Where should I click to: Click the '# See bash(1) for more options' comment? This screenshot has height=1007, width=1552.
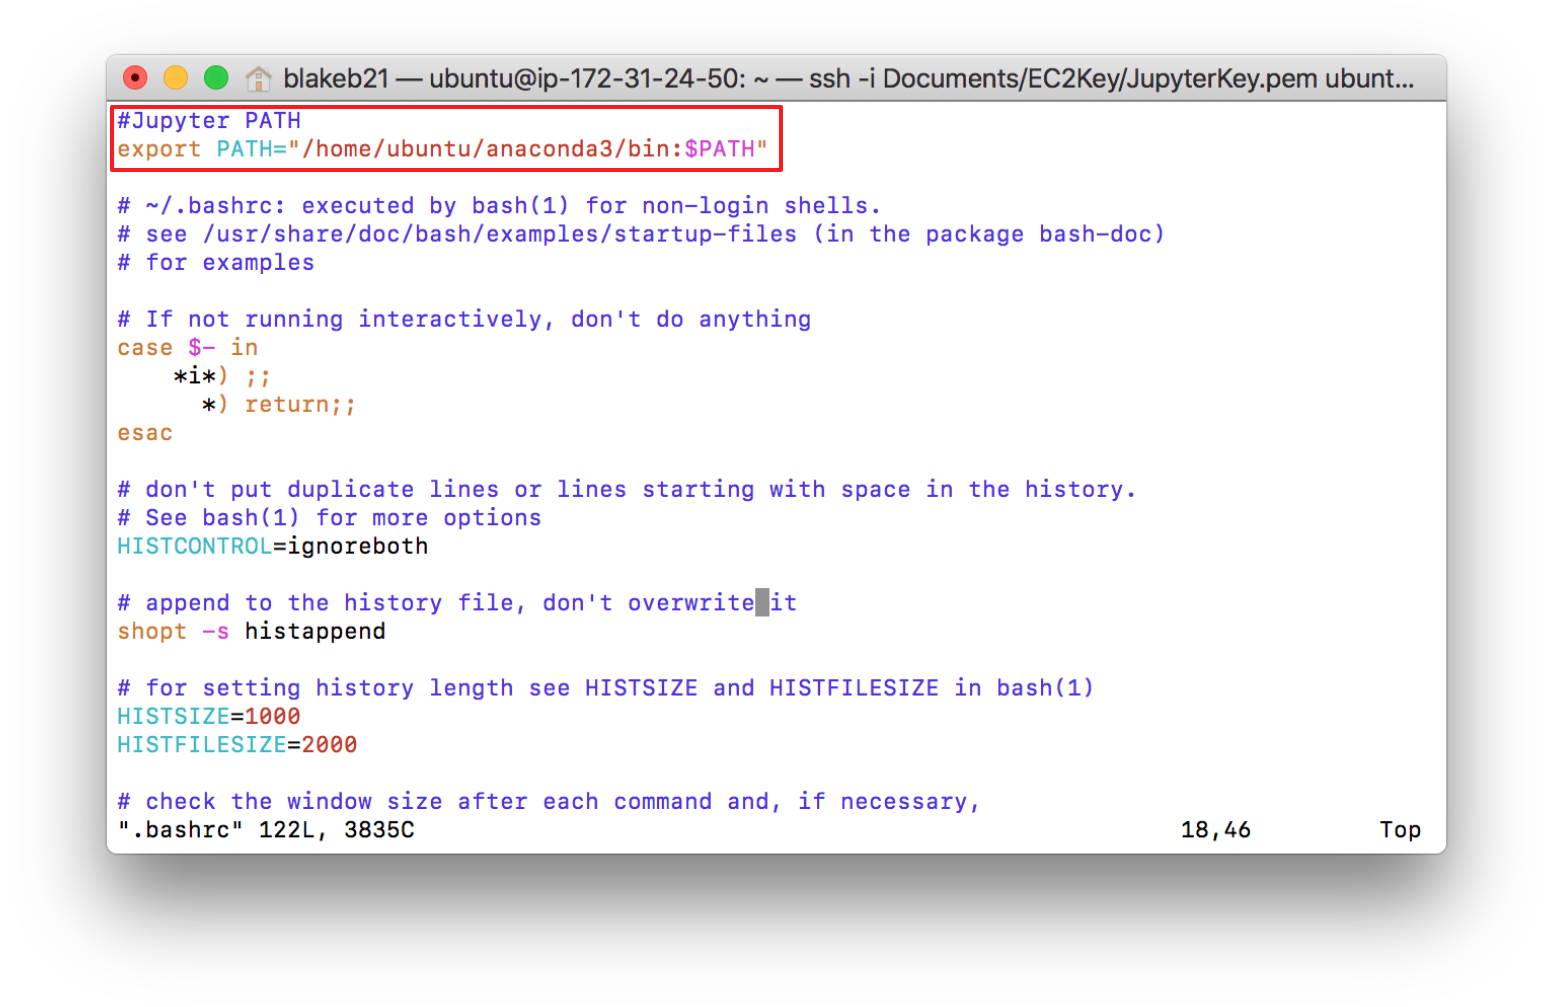click(x=329, y=518)
